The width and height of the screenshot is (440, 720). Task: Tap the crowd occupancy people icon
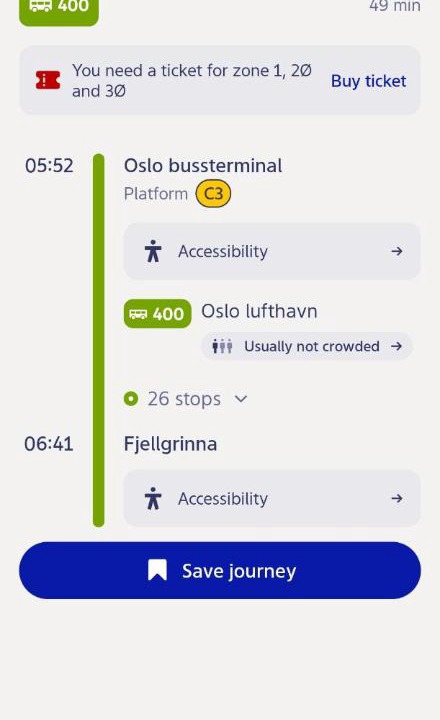click(222, 346)
